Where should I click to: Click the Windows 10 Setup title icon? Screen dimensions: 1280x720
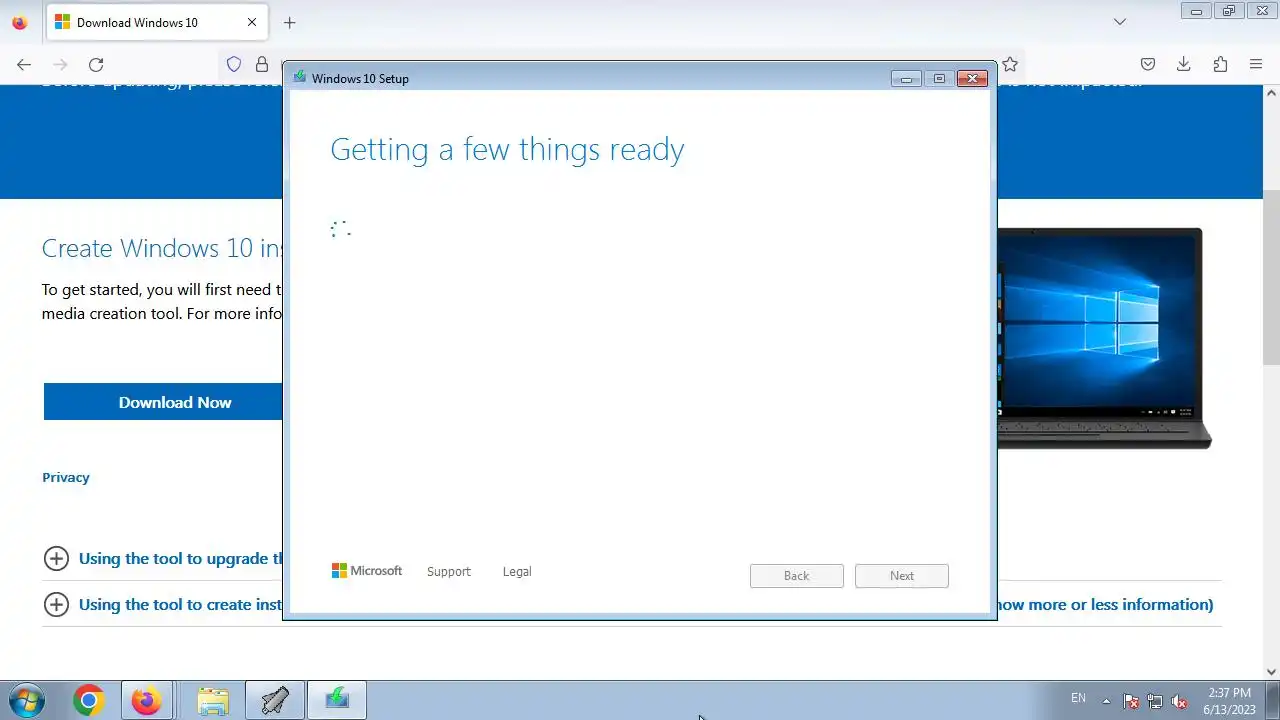coord(299,77)
